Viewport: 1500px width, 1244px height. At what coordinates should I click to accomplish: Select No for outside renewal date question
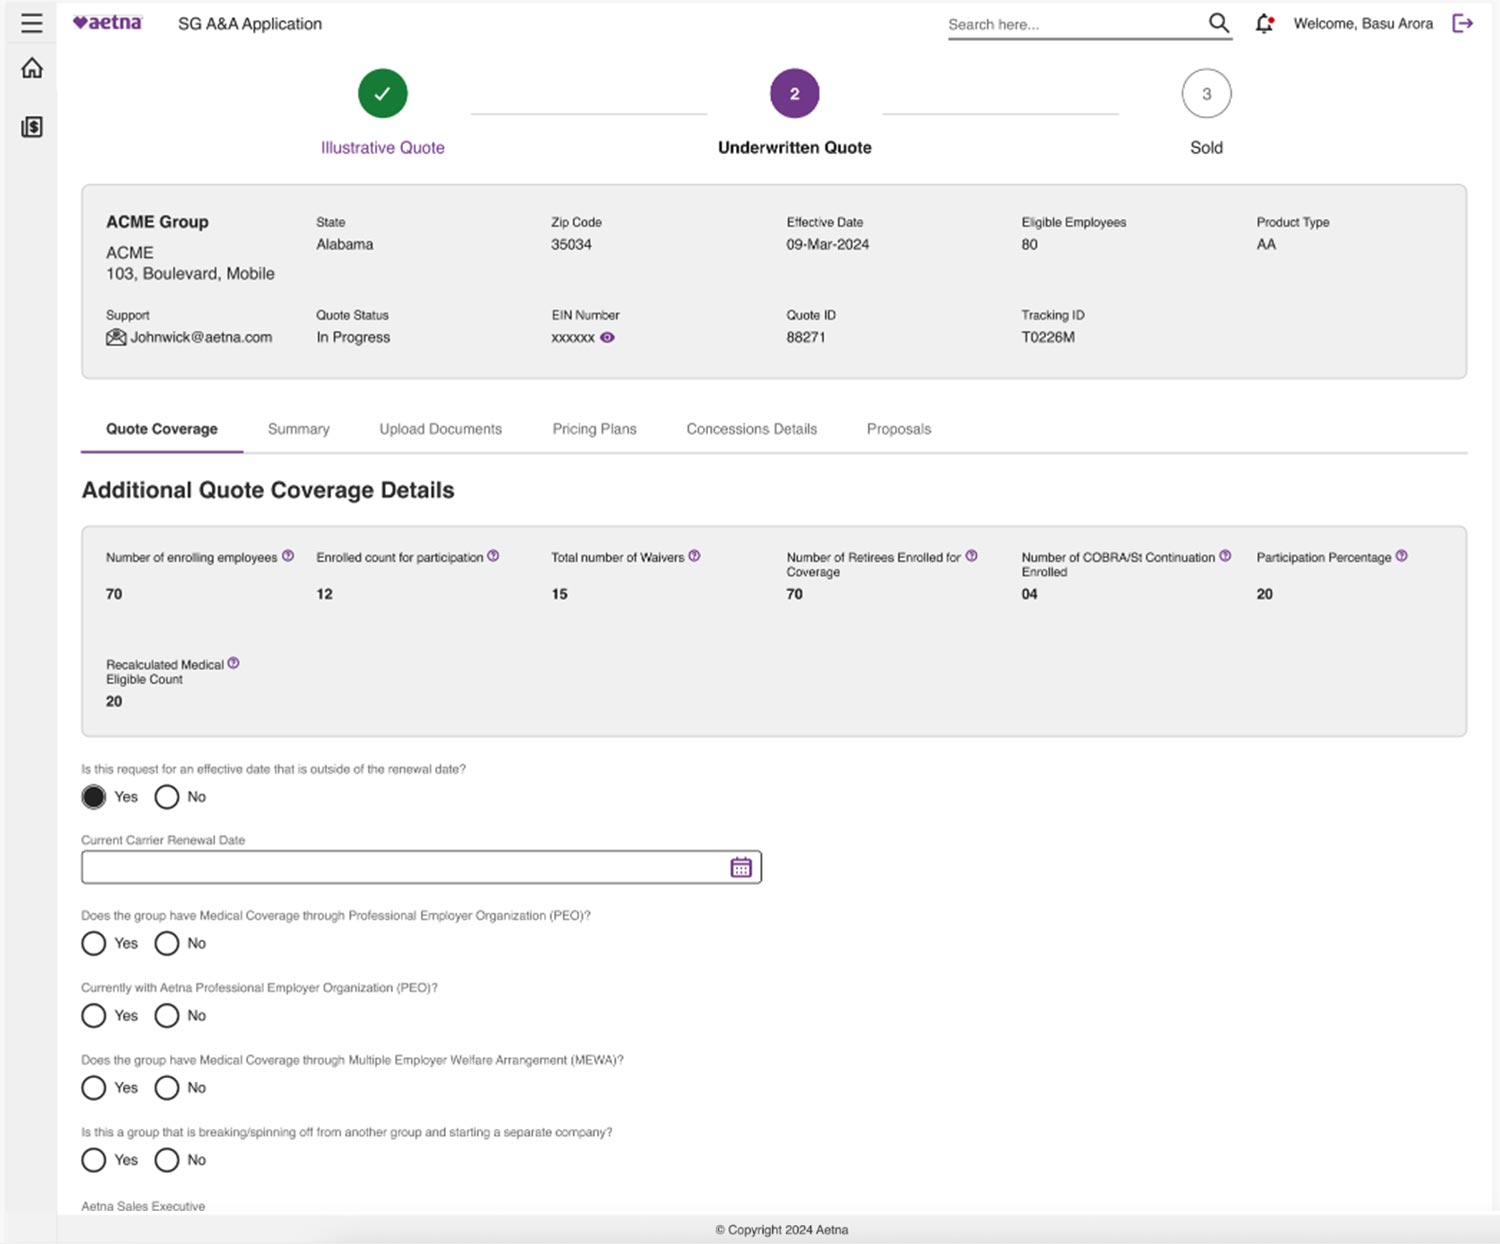point(167,797)
